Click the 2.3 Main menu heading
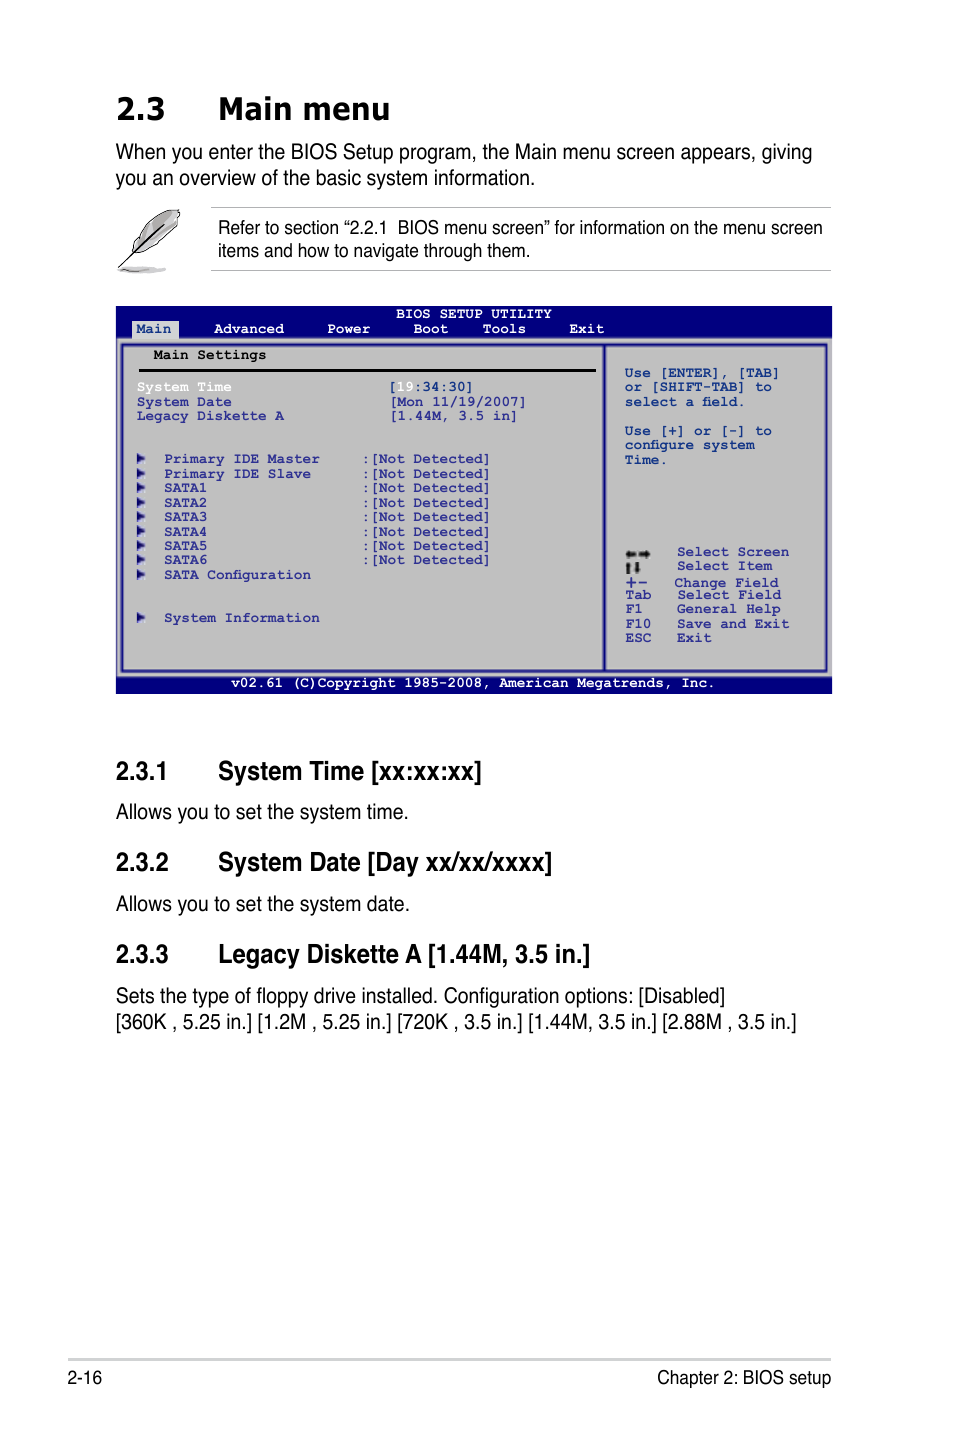This screenshot has width=954, height=1438. [253, 109]
